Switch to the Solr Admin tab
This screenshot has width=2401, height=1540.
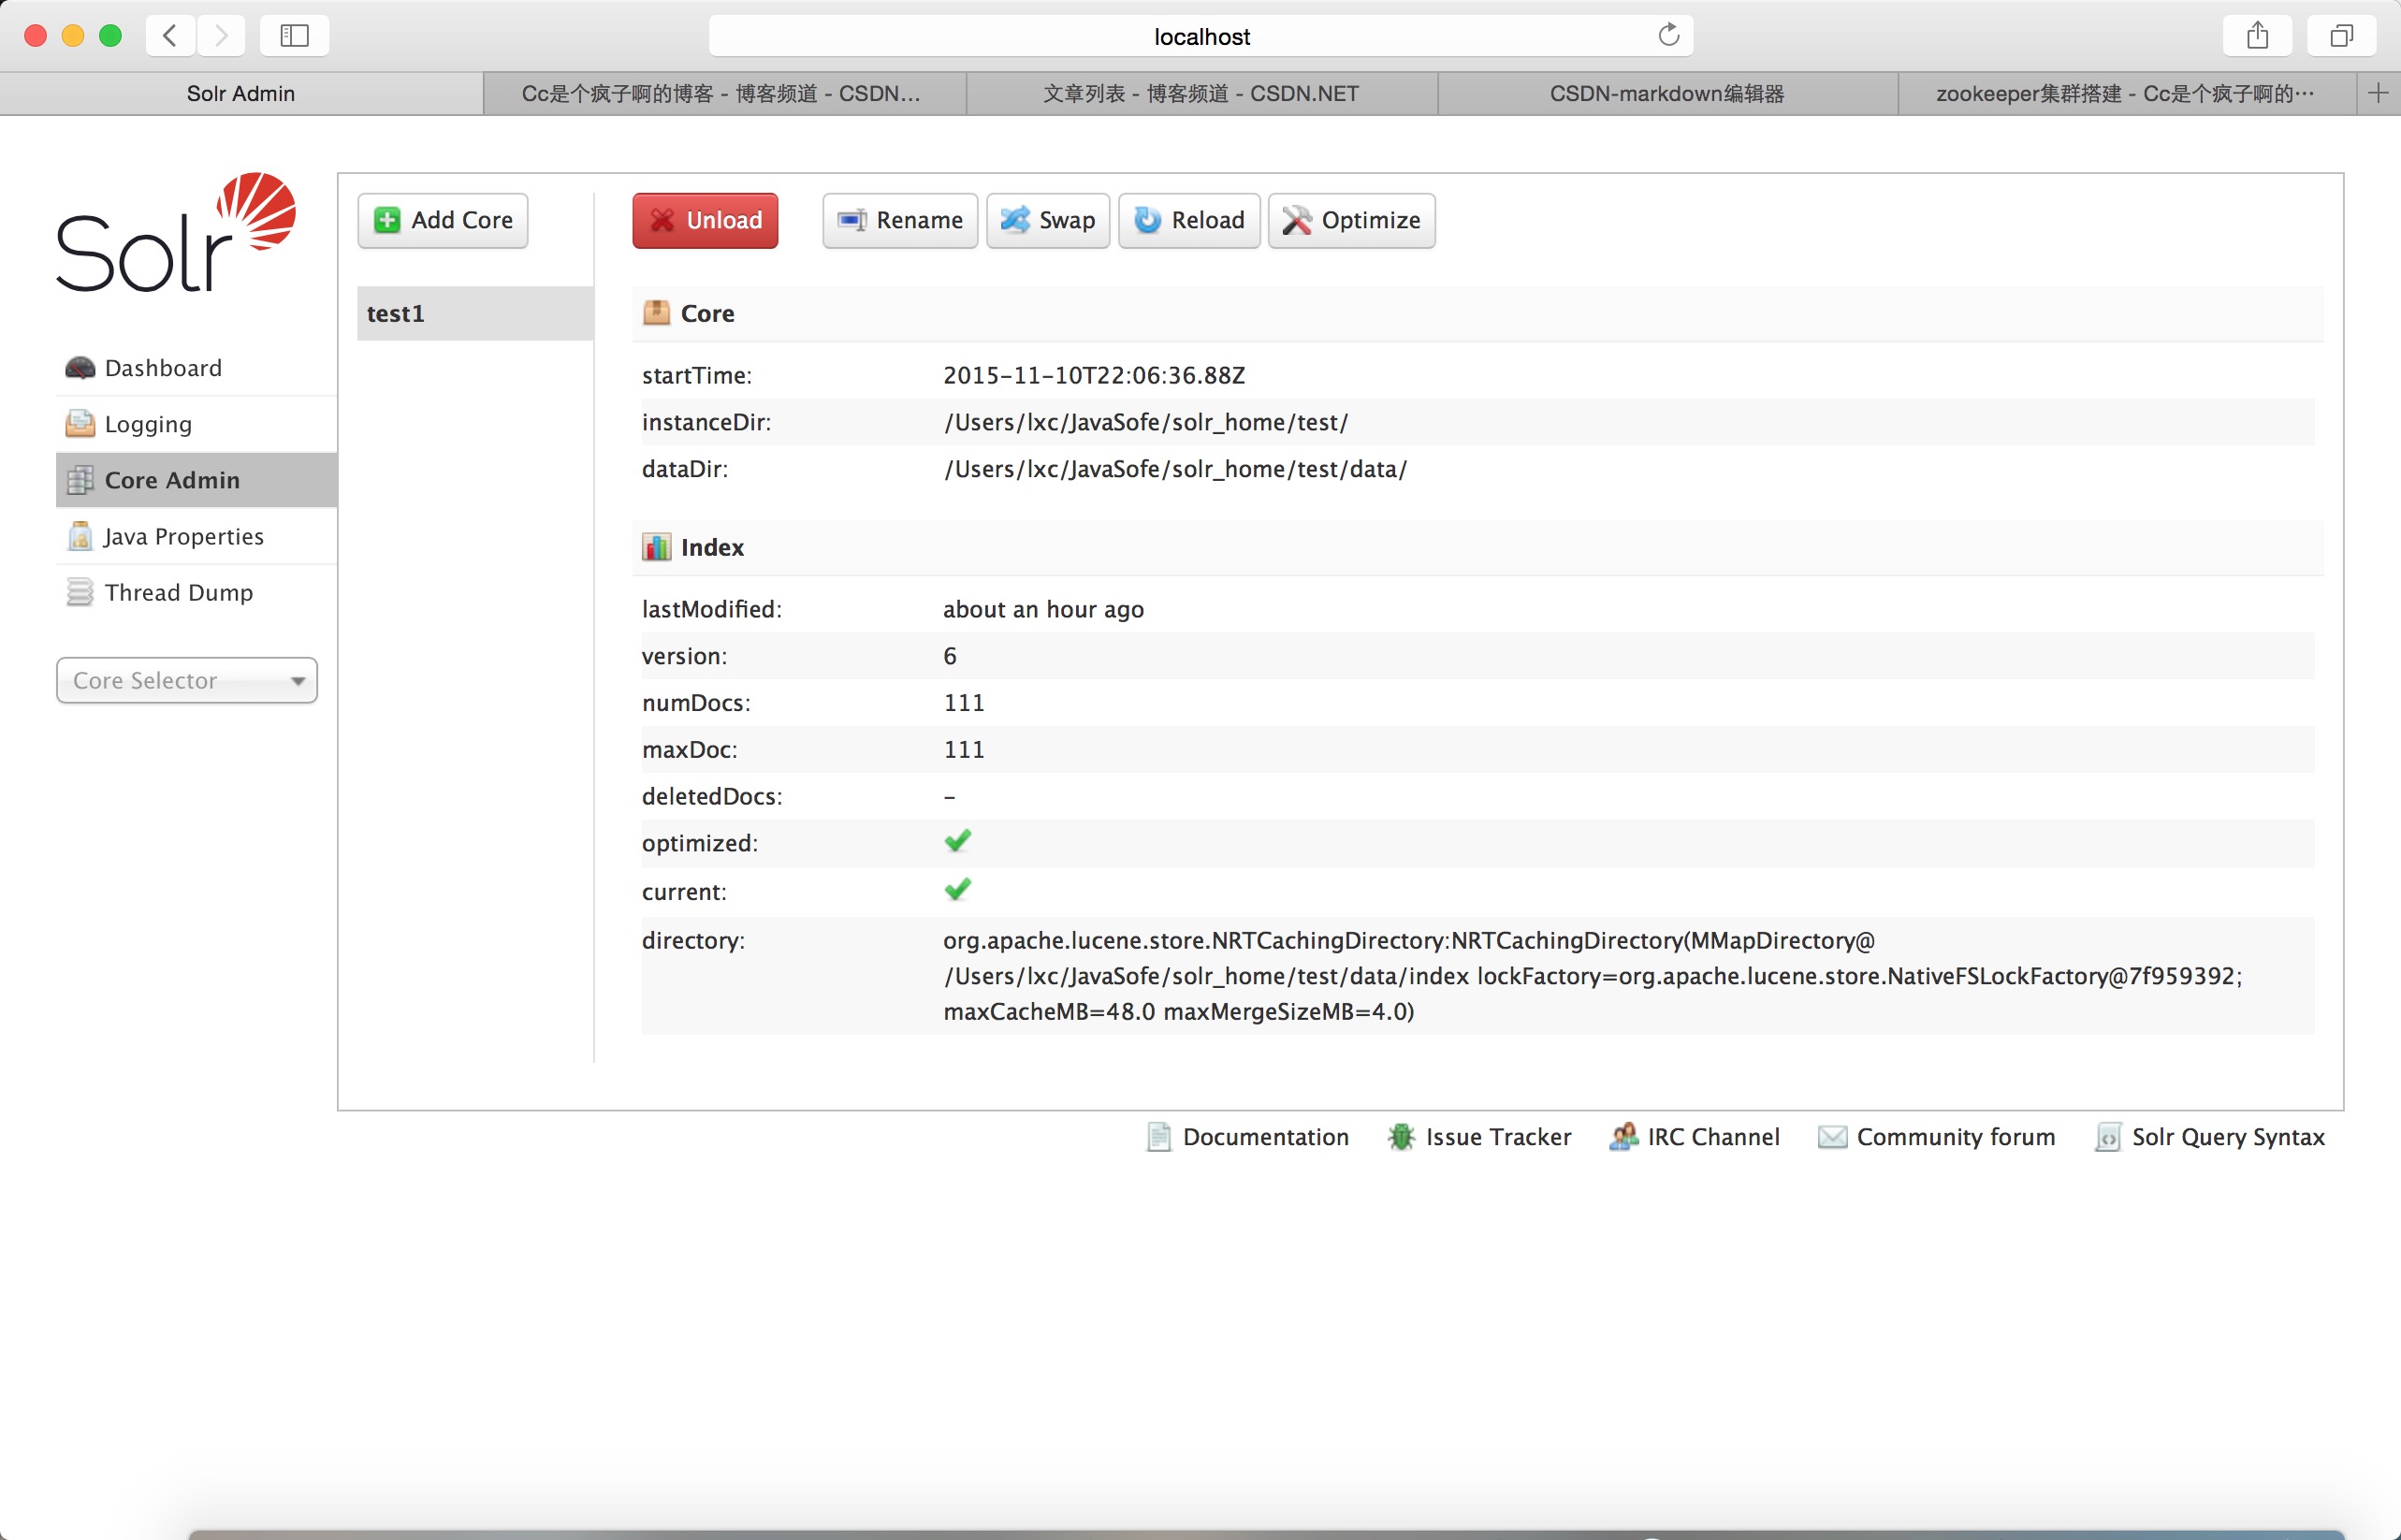[x=241, y=93]
